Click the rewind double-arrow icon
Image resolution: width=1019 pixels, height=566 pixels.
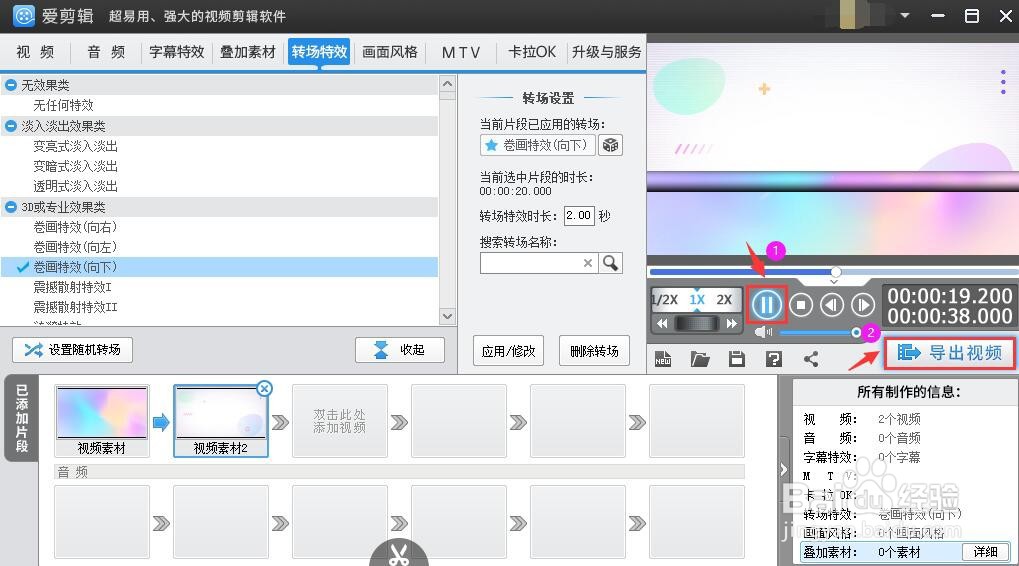pos(662,323)
